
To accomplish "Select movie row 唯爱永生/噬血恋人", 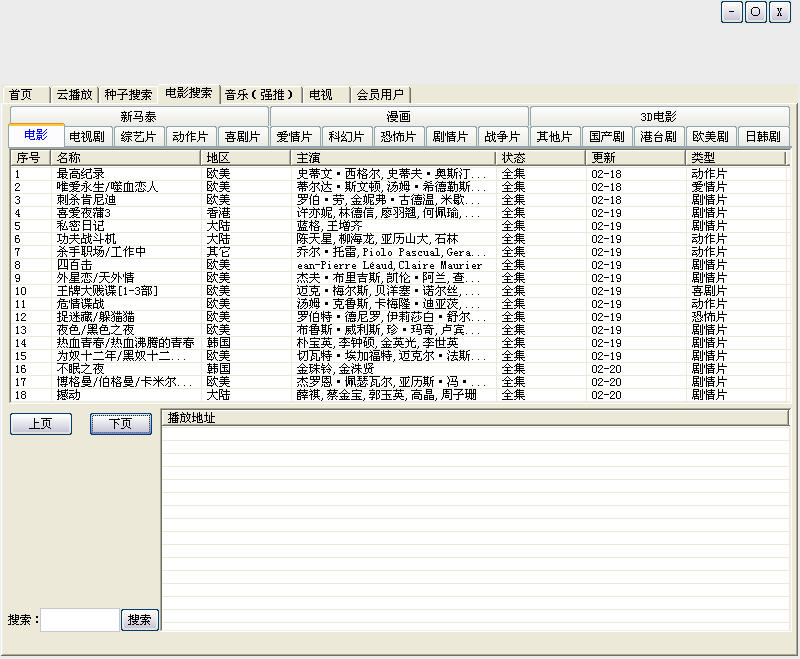I will tap(399, 187).
